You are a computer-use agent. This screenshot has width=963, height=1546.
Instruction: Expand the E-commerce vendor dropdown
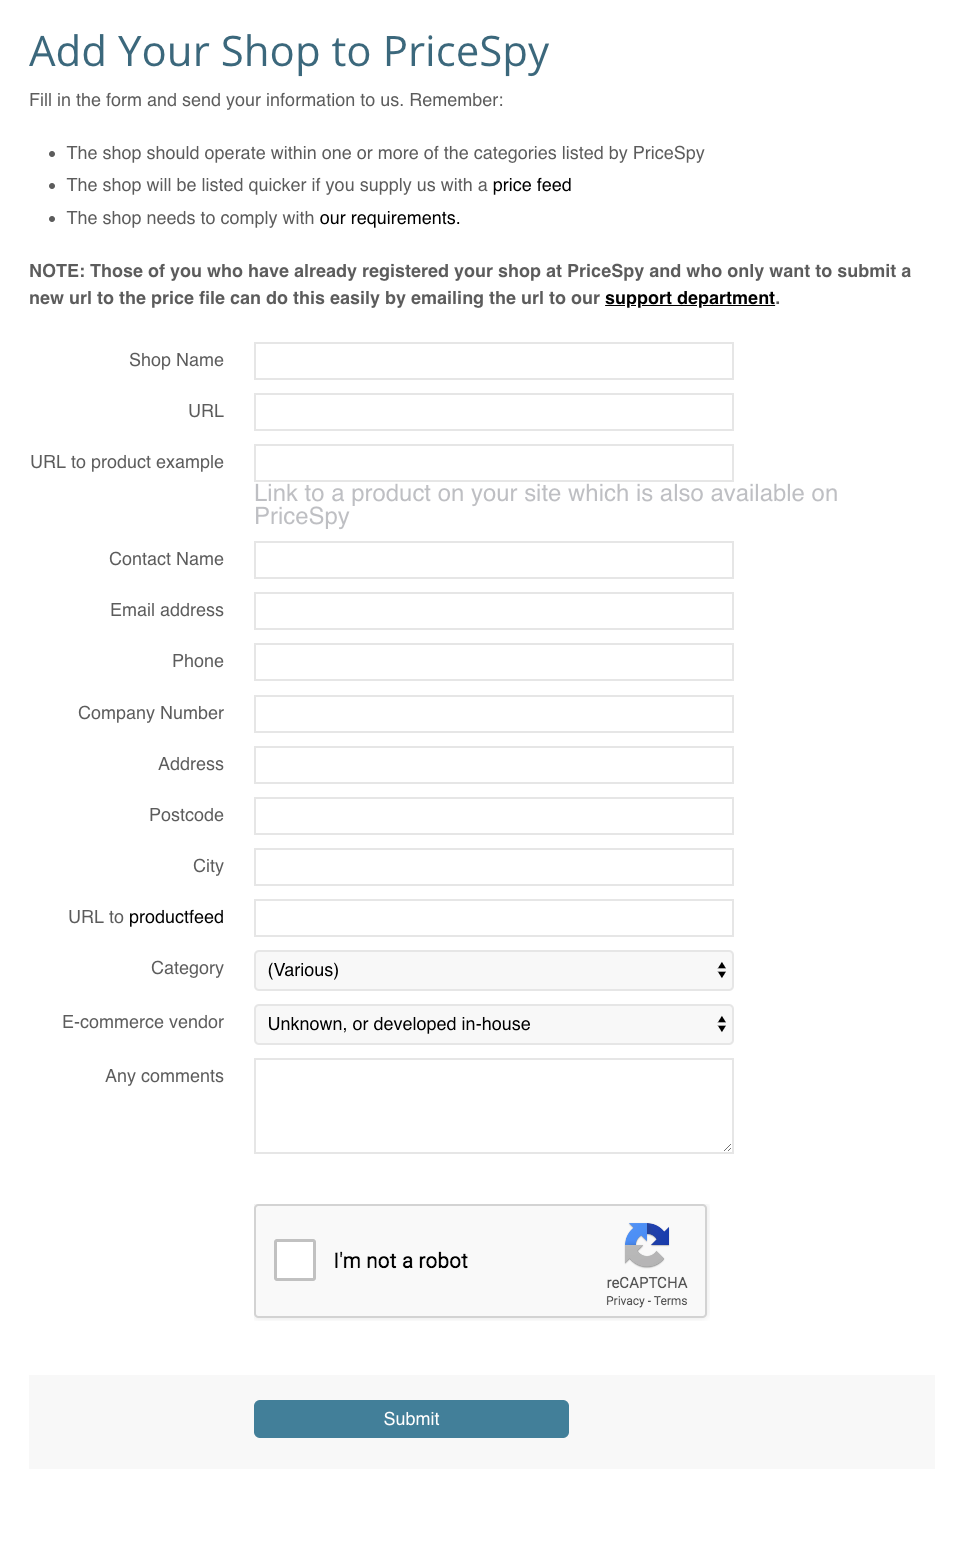[x=493, y=1024]
